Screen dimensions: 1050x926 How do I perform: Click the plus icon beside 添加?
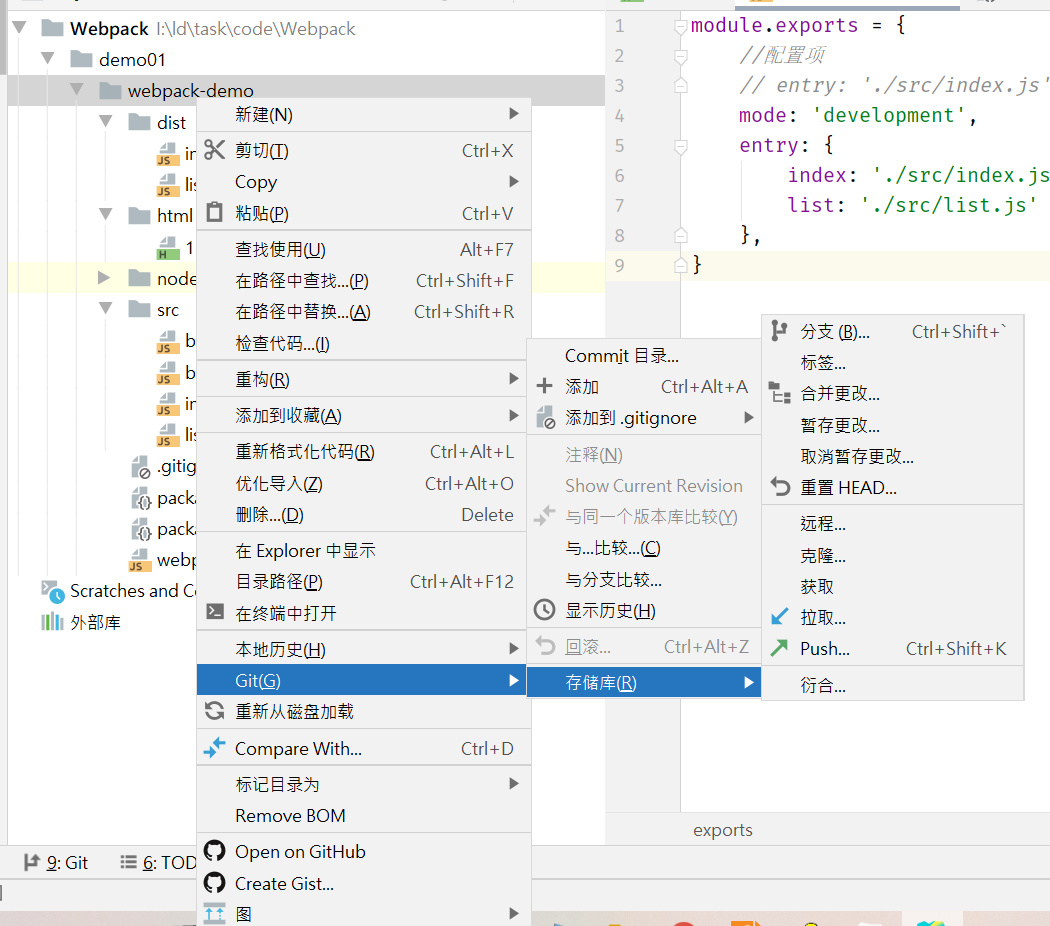pos(544,386)
